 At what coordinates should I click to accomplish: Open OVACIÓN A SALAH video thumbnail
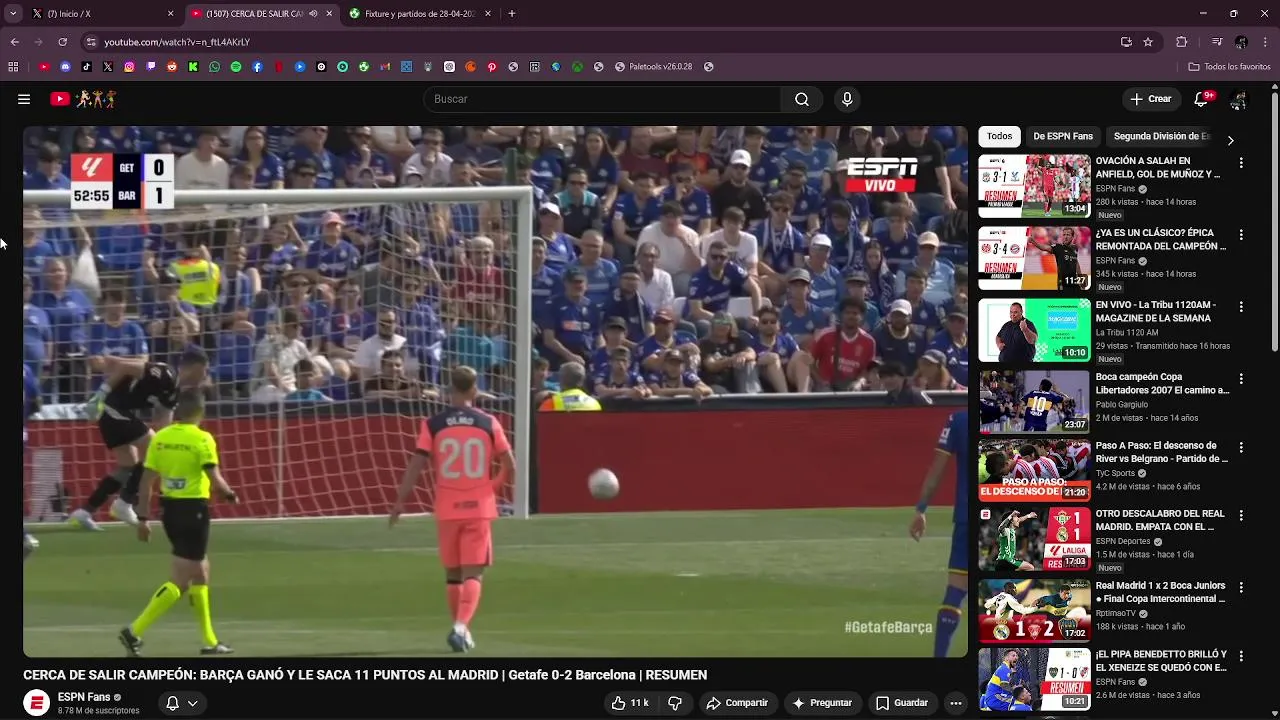(x=1034, y=186)
